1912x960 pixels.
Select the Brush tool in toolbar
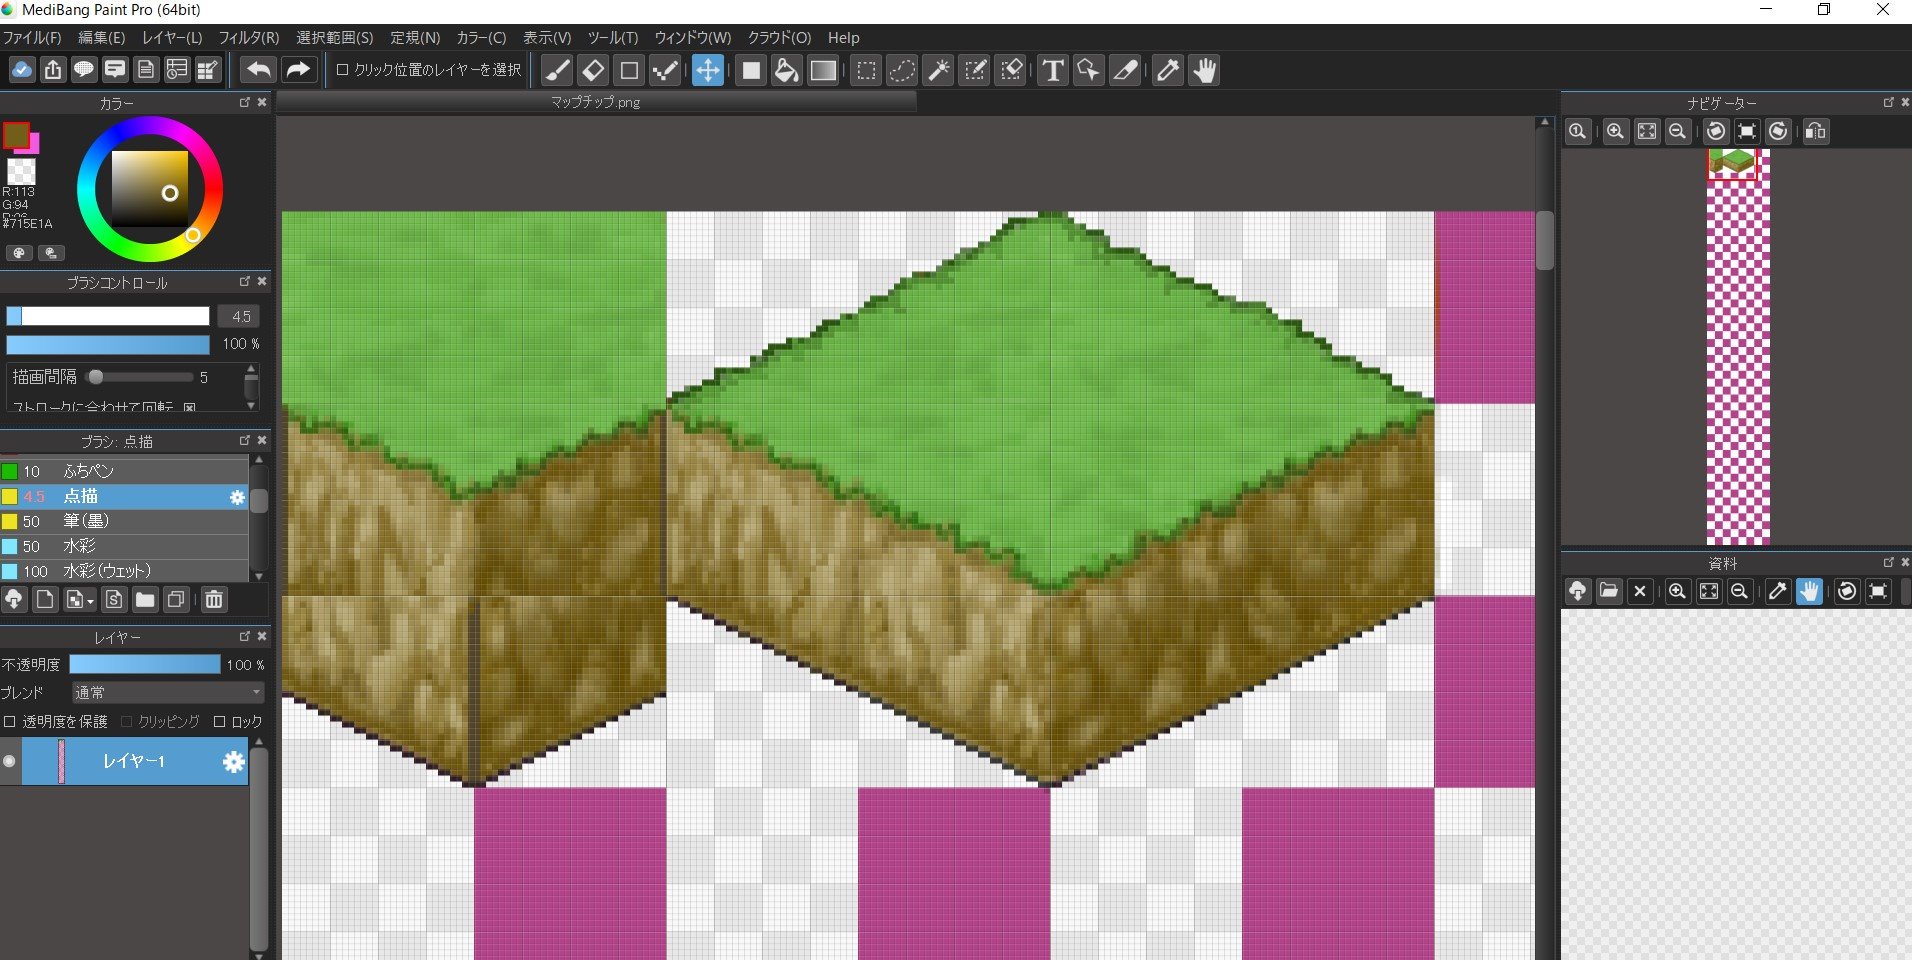pyautogui.click(x=558, y=71)
